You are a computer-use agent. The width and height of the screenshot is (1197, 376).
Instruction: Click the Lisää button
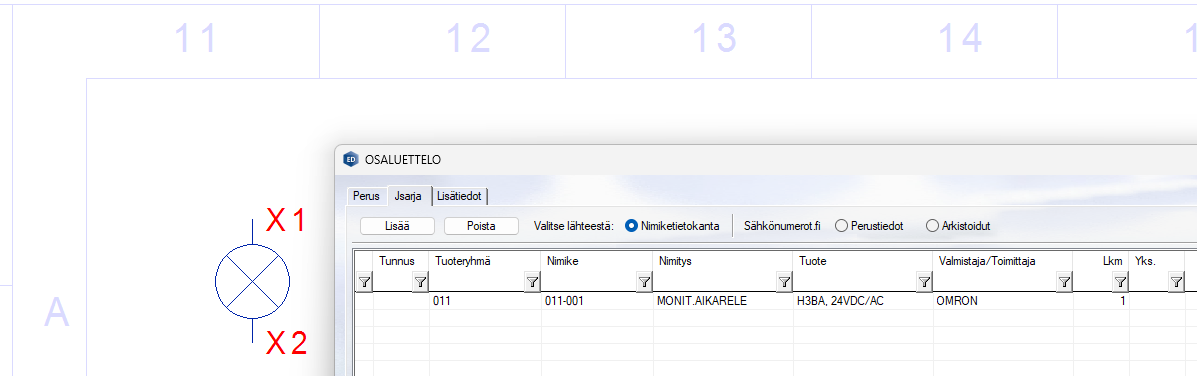click(x=397, y=226)
